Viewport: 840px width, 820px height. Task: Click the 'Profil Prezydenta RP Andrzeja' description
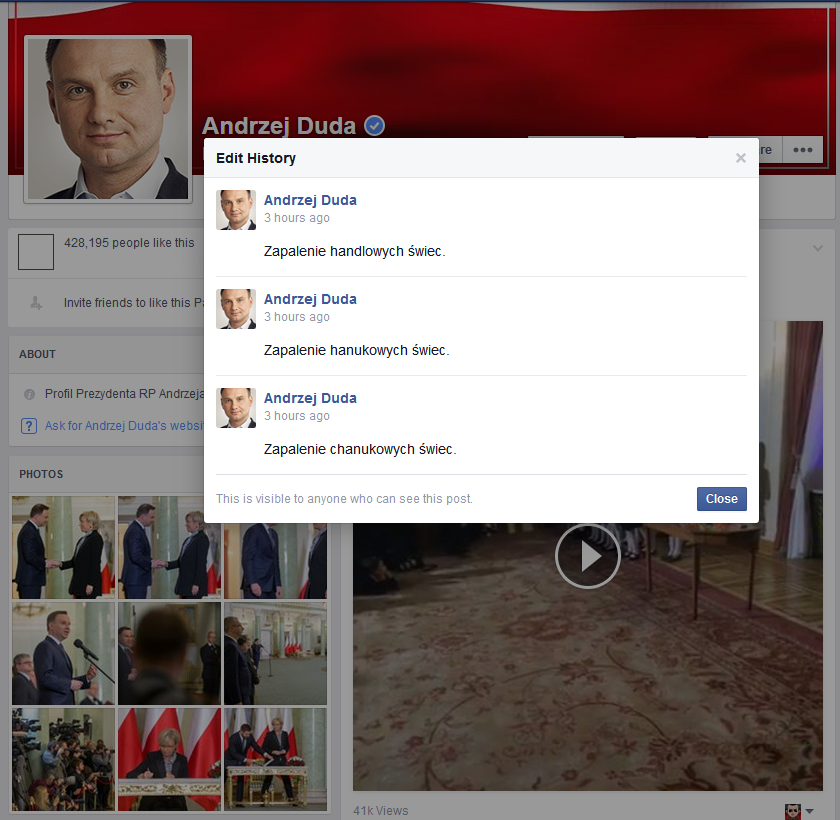[124, 394]
